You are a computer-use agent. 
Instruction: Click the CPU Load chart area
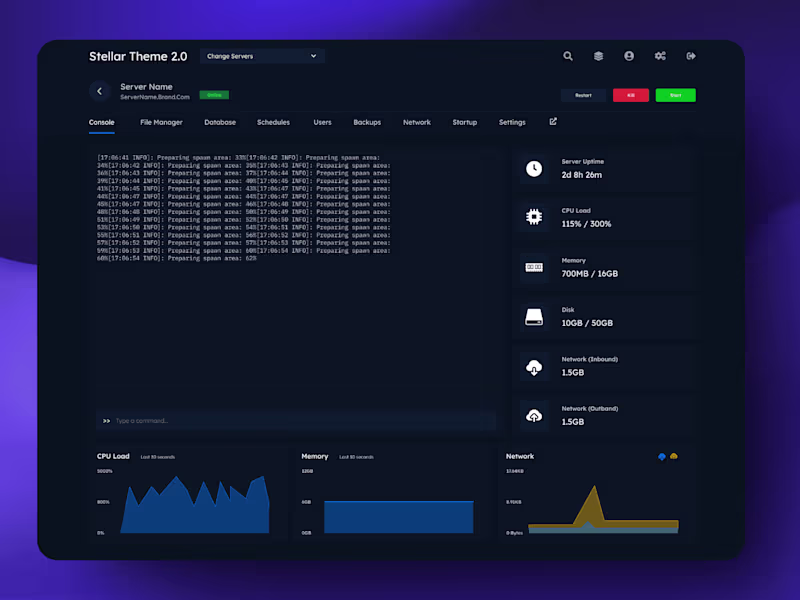195,505
